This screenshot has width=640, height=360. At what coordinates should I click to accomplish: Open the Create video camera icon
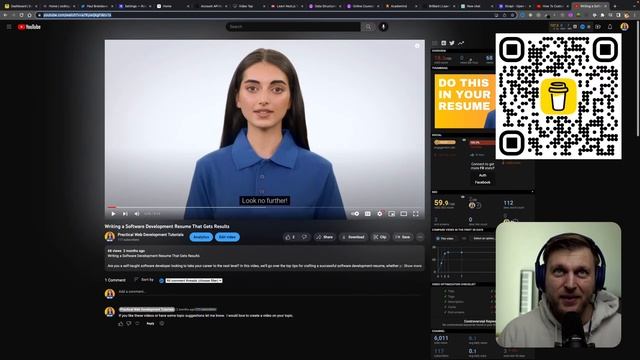coord(598,27)
